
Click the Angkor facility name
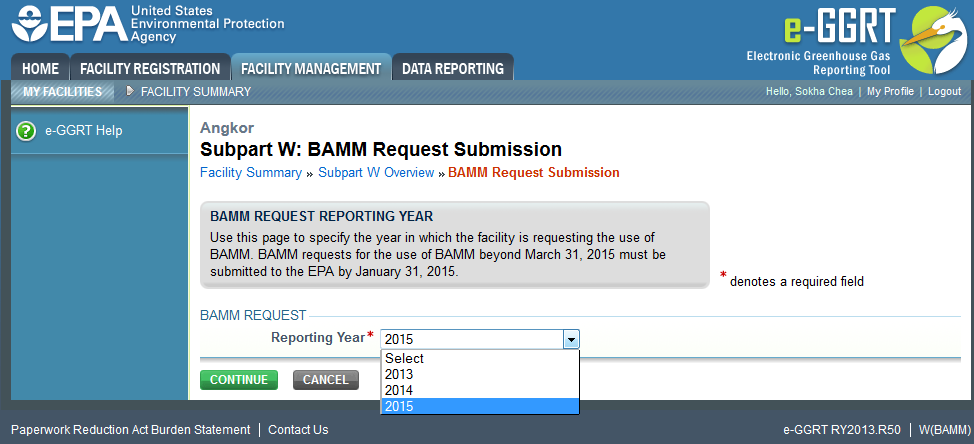tap(227, 129)
